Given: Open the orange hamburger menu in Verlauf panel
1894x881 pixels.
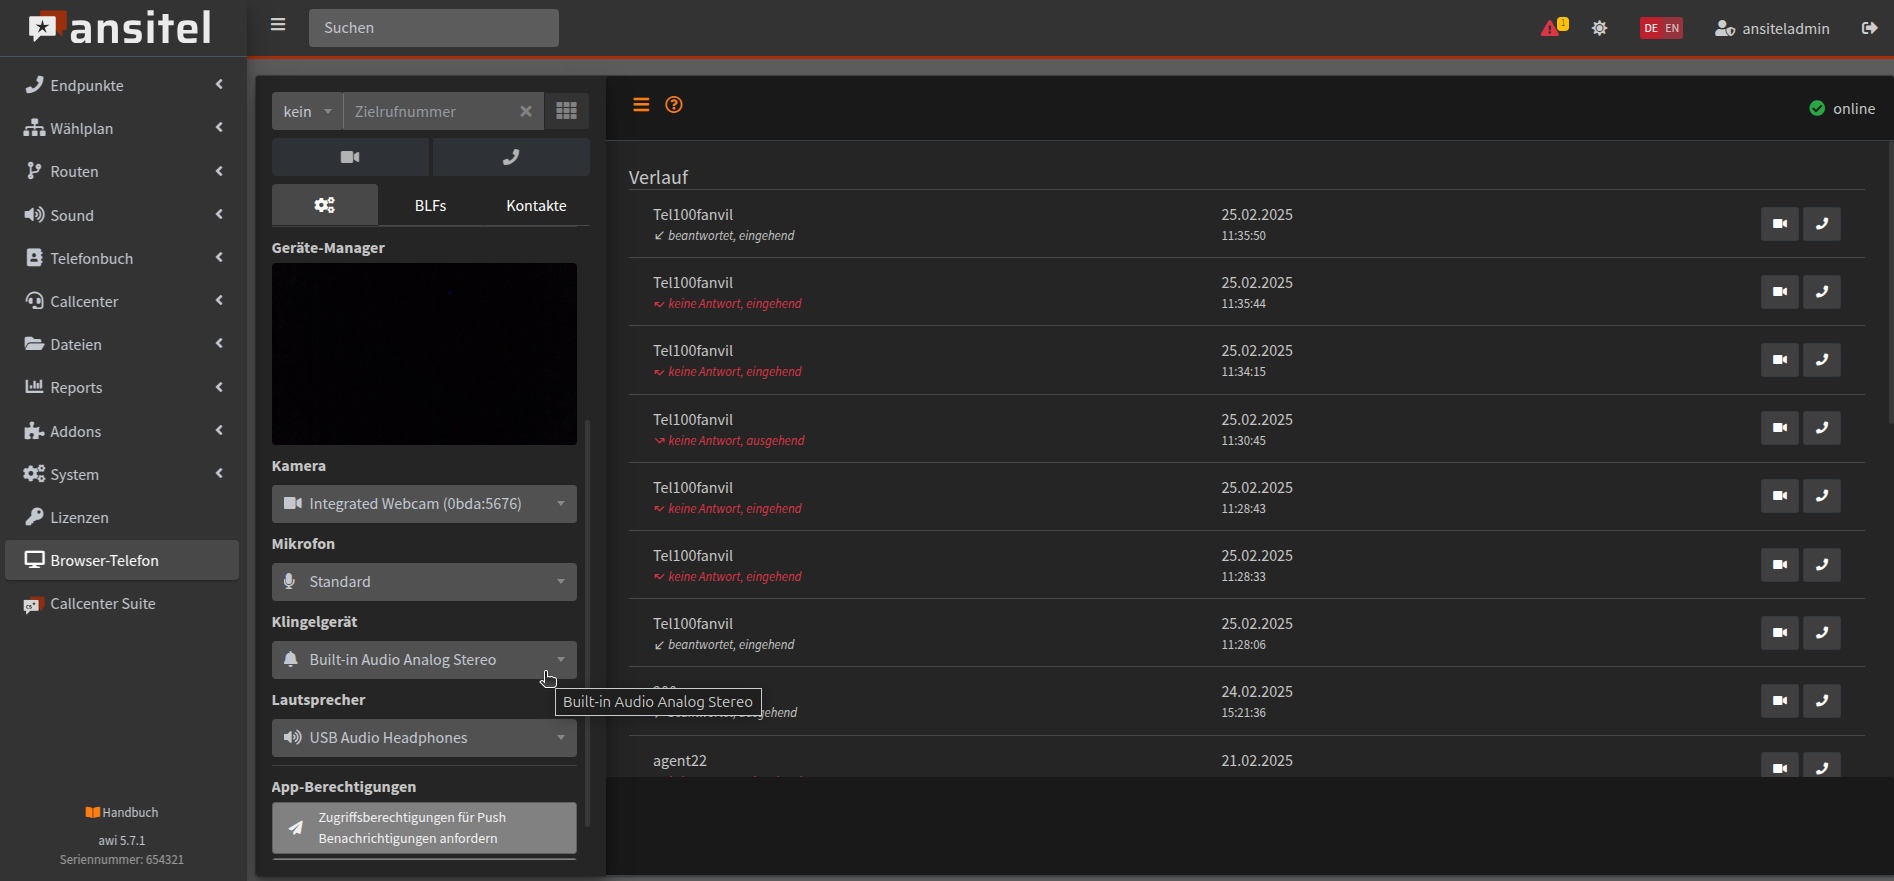Looking at the screenshot, I should tap(641, 105).
